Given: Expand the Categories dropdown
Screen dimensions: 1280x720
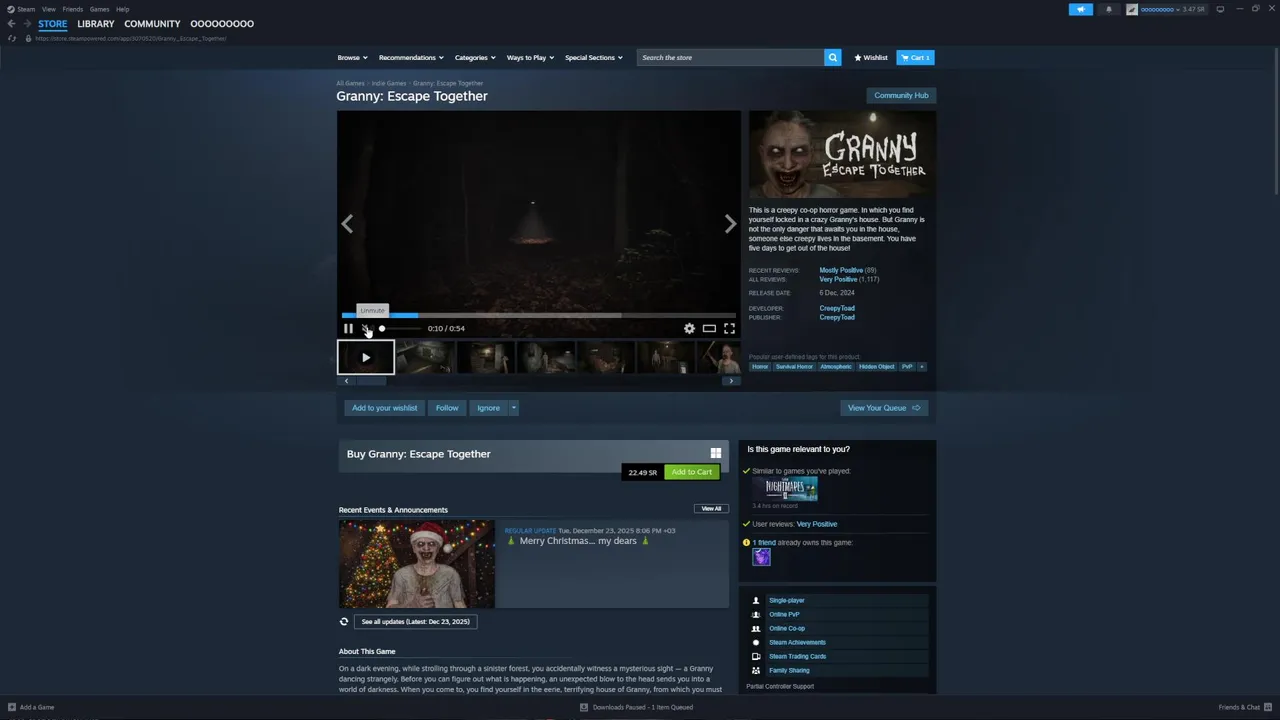Looking at the screenshot, I should click(475, 57).
